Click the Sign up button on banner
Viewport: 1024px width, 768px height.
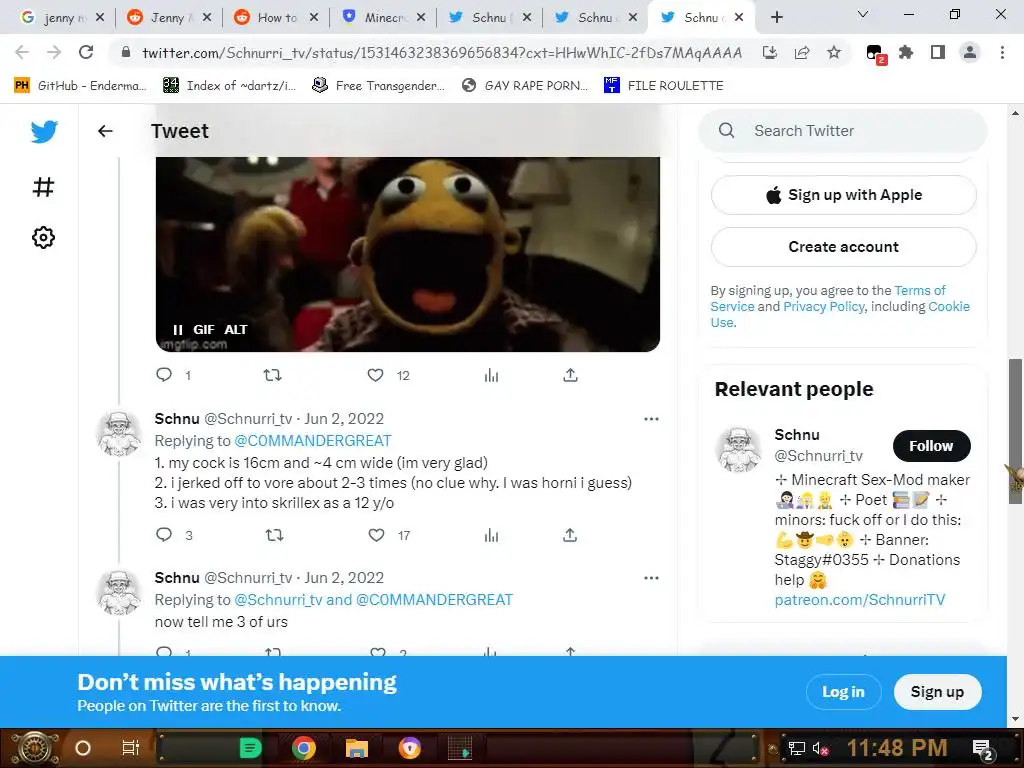[x=937, y=692]
